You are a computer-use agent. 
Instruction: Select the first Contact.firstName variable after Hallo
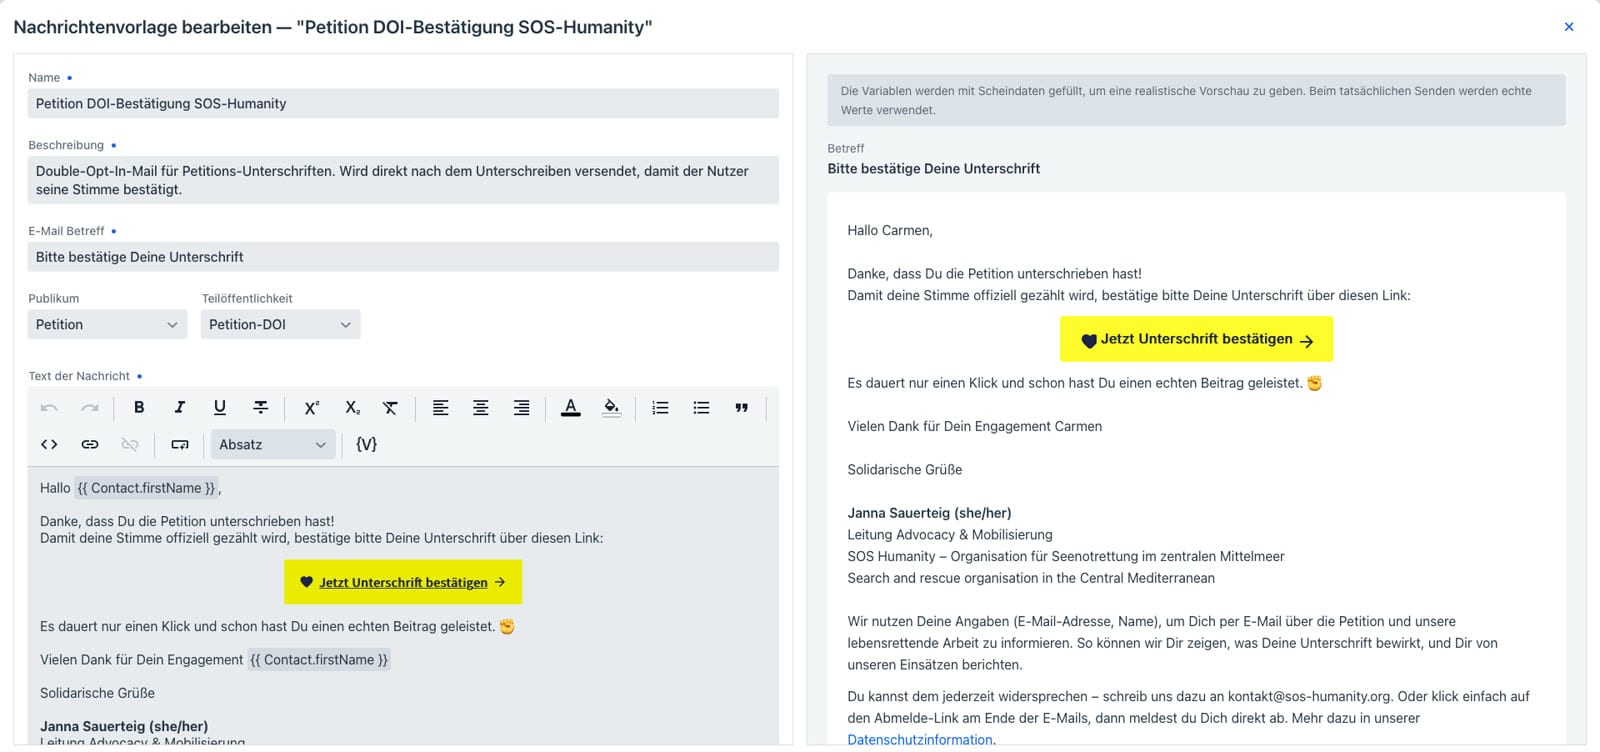point(147,488)
